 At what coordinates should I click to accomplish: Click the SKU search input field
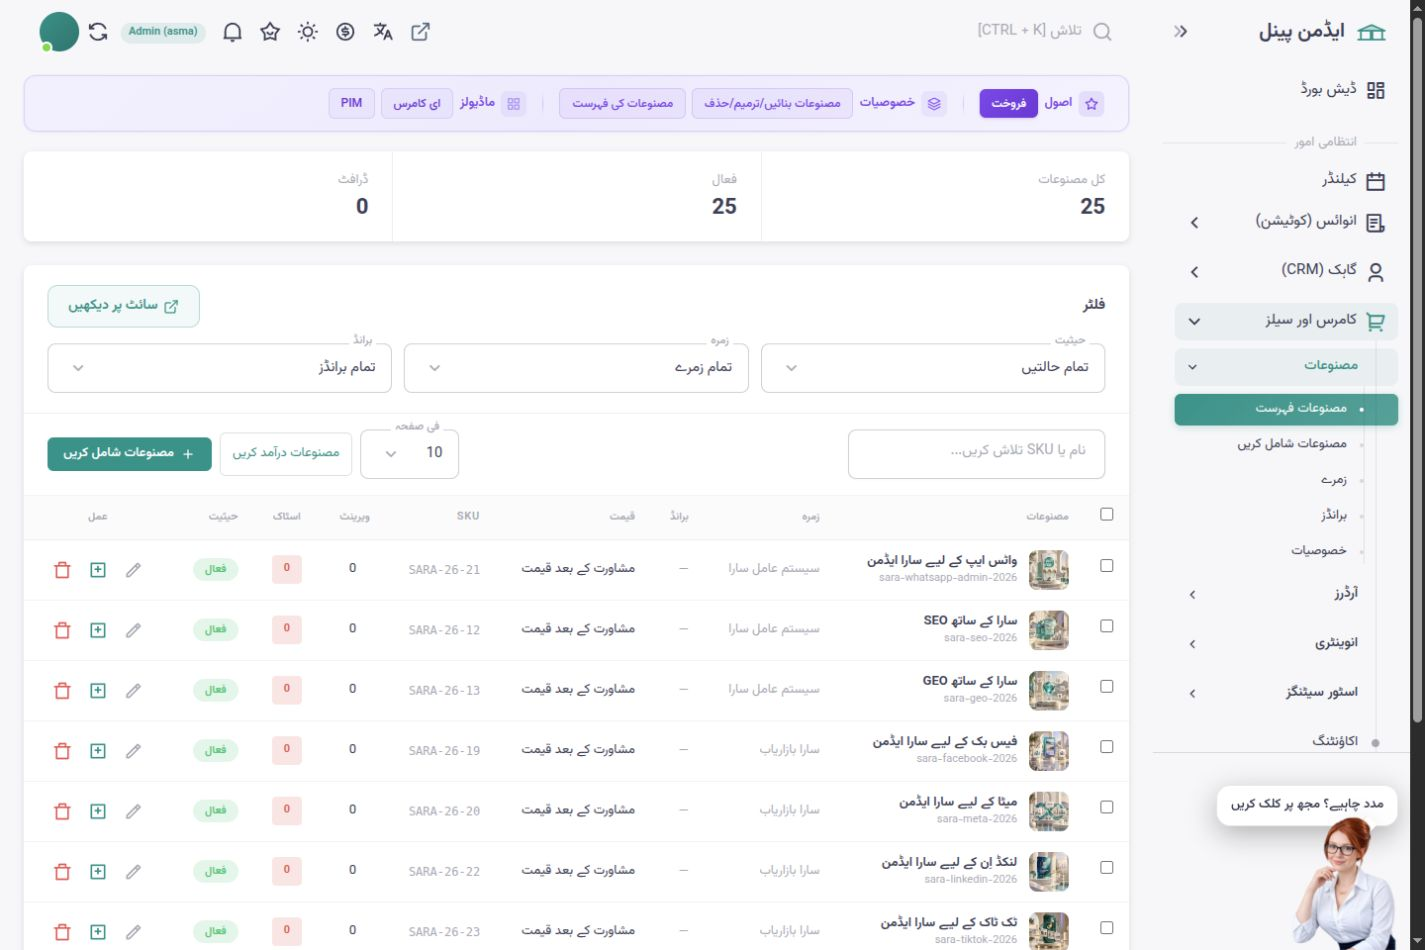(x=977, y=454)
